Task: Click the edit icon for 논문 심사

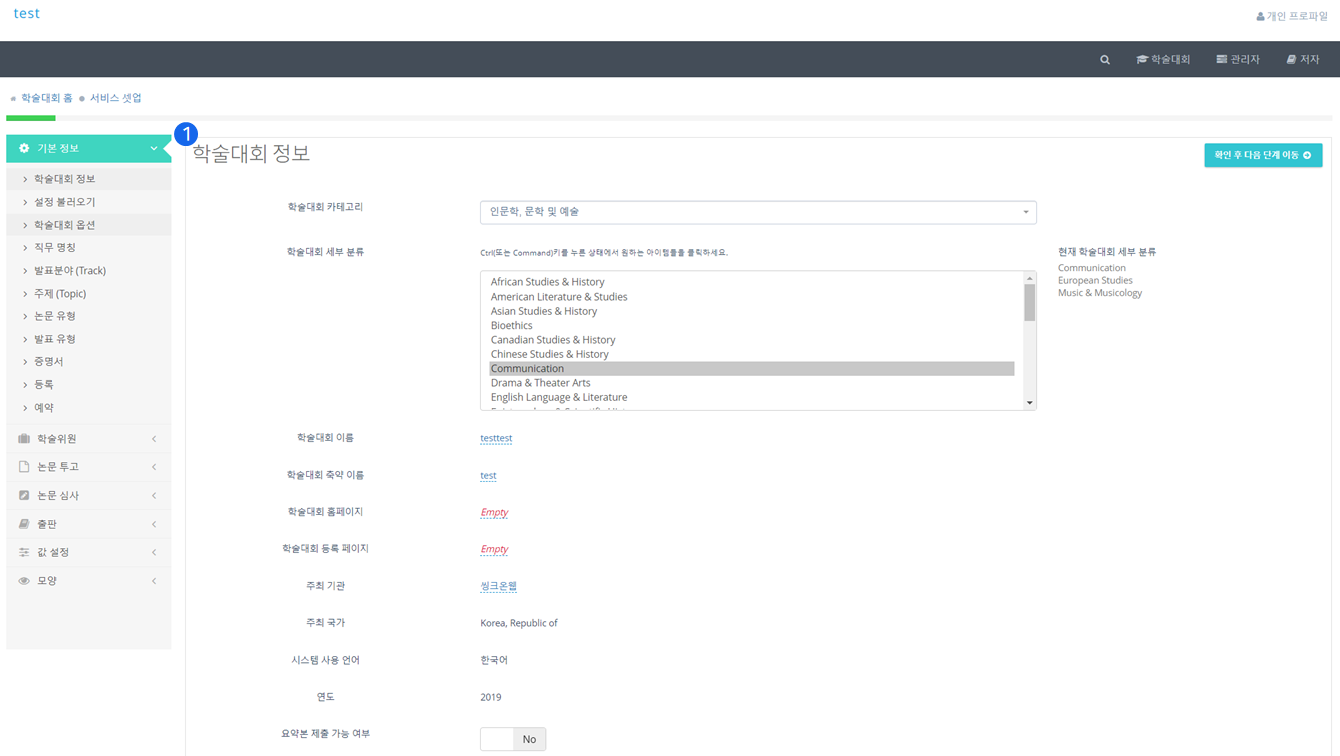Action: [24, 495]
